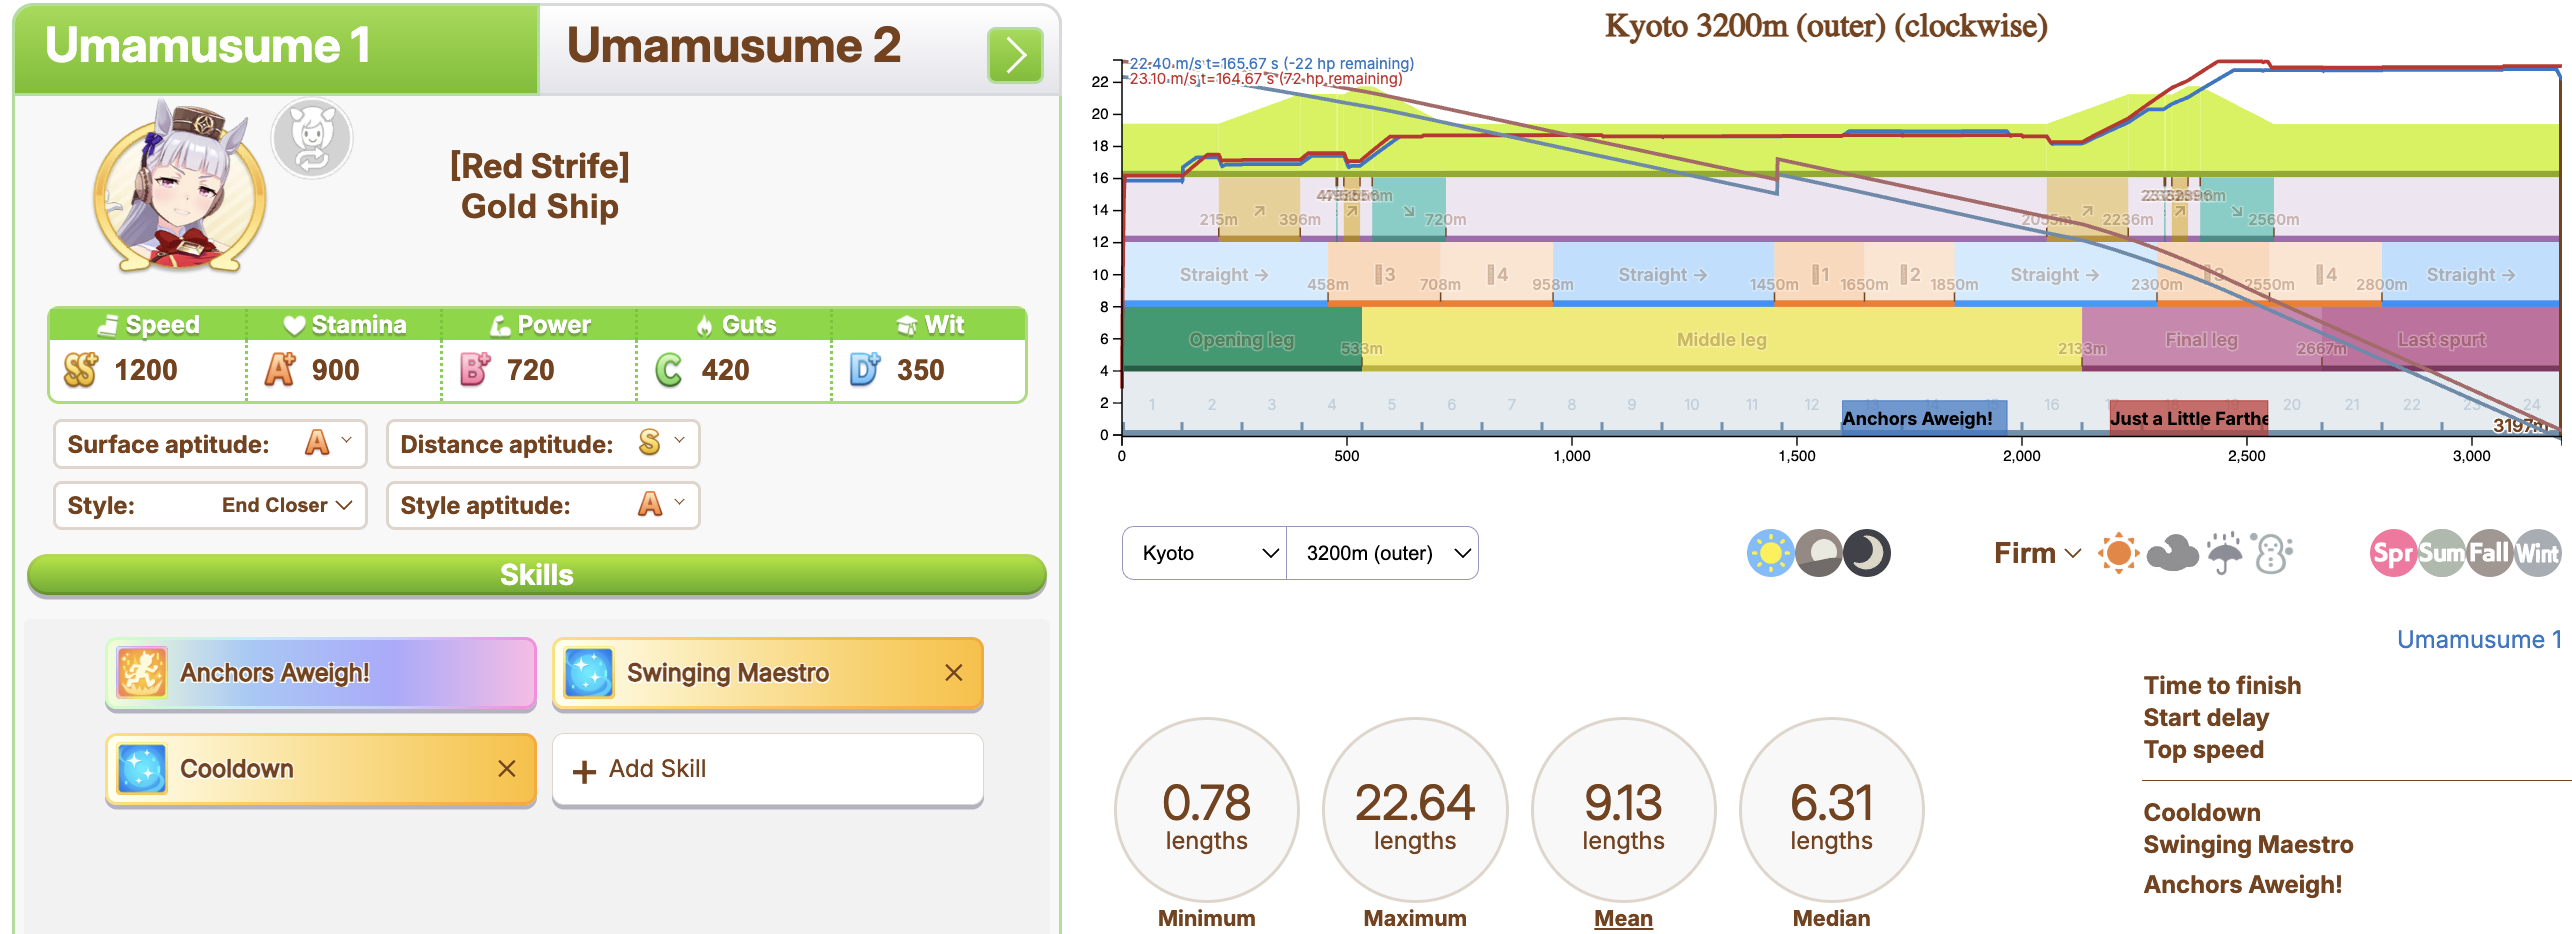Select the daytime sun icon
The image size is (2572, 934).
pos(1770,553)
